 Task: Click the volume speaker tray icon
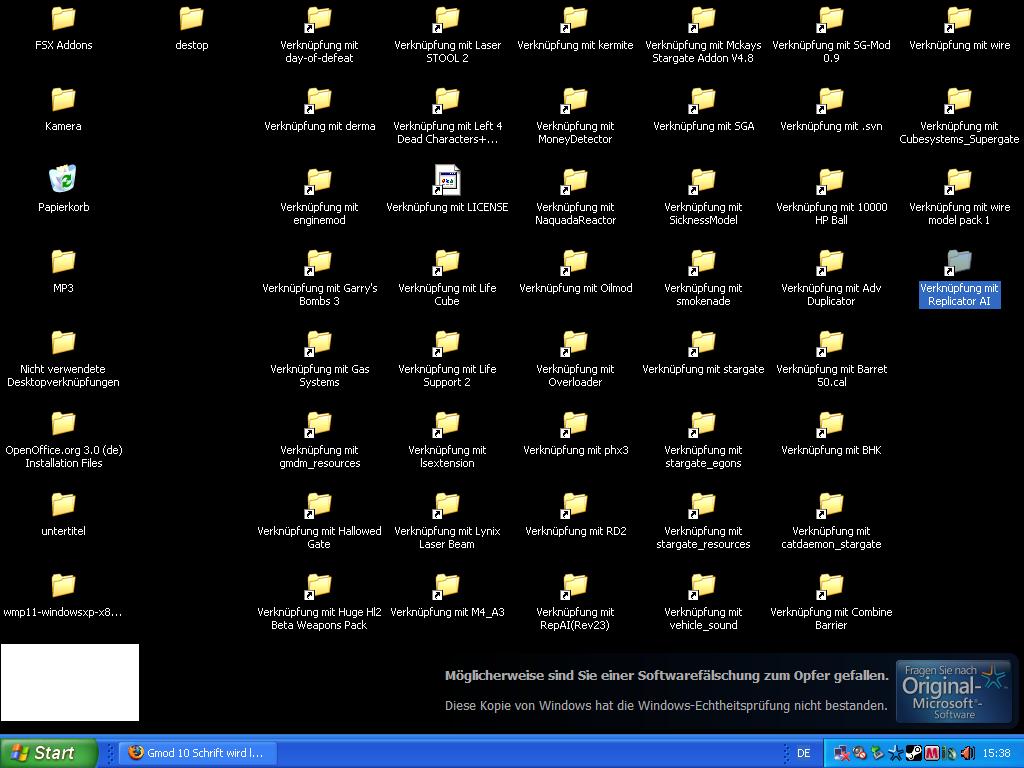966,753
